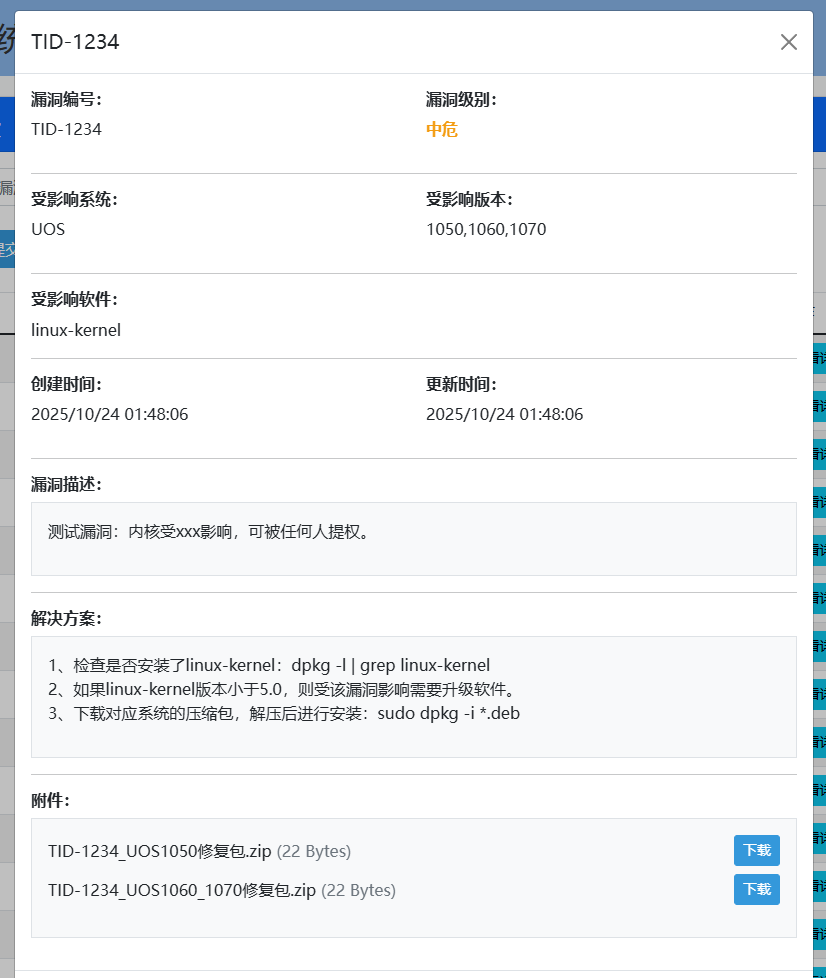The height and width of the screenshot is (978, 826).
Task: Select the TID-1234 value under 漏洞编号
Action: point(66,129)
